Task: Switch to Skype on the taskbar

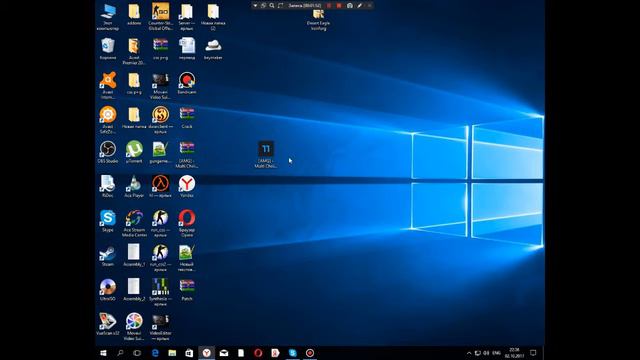Action: click(292, 353)
